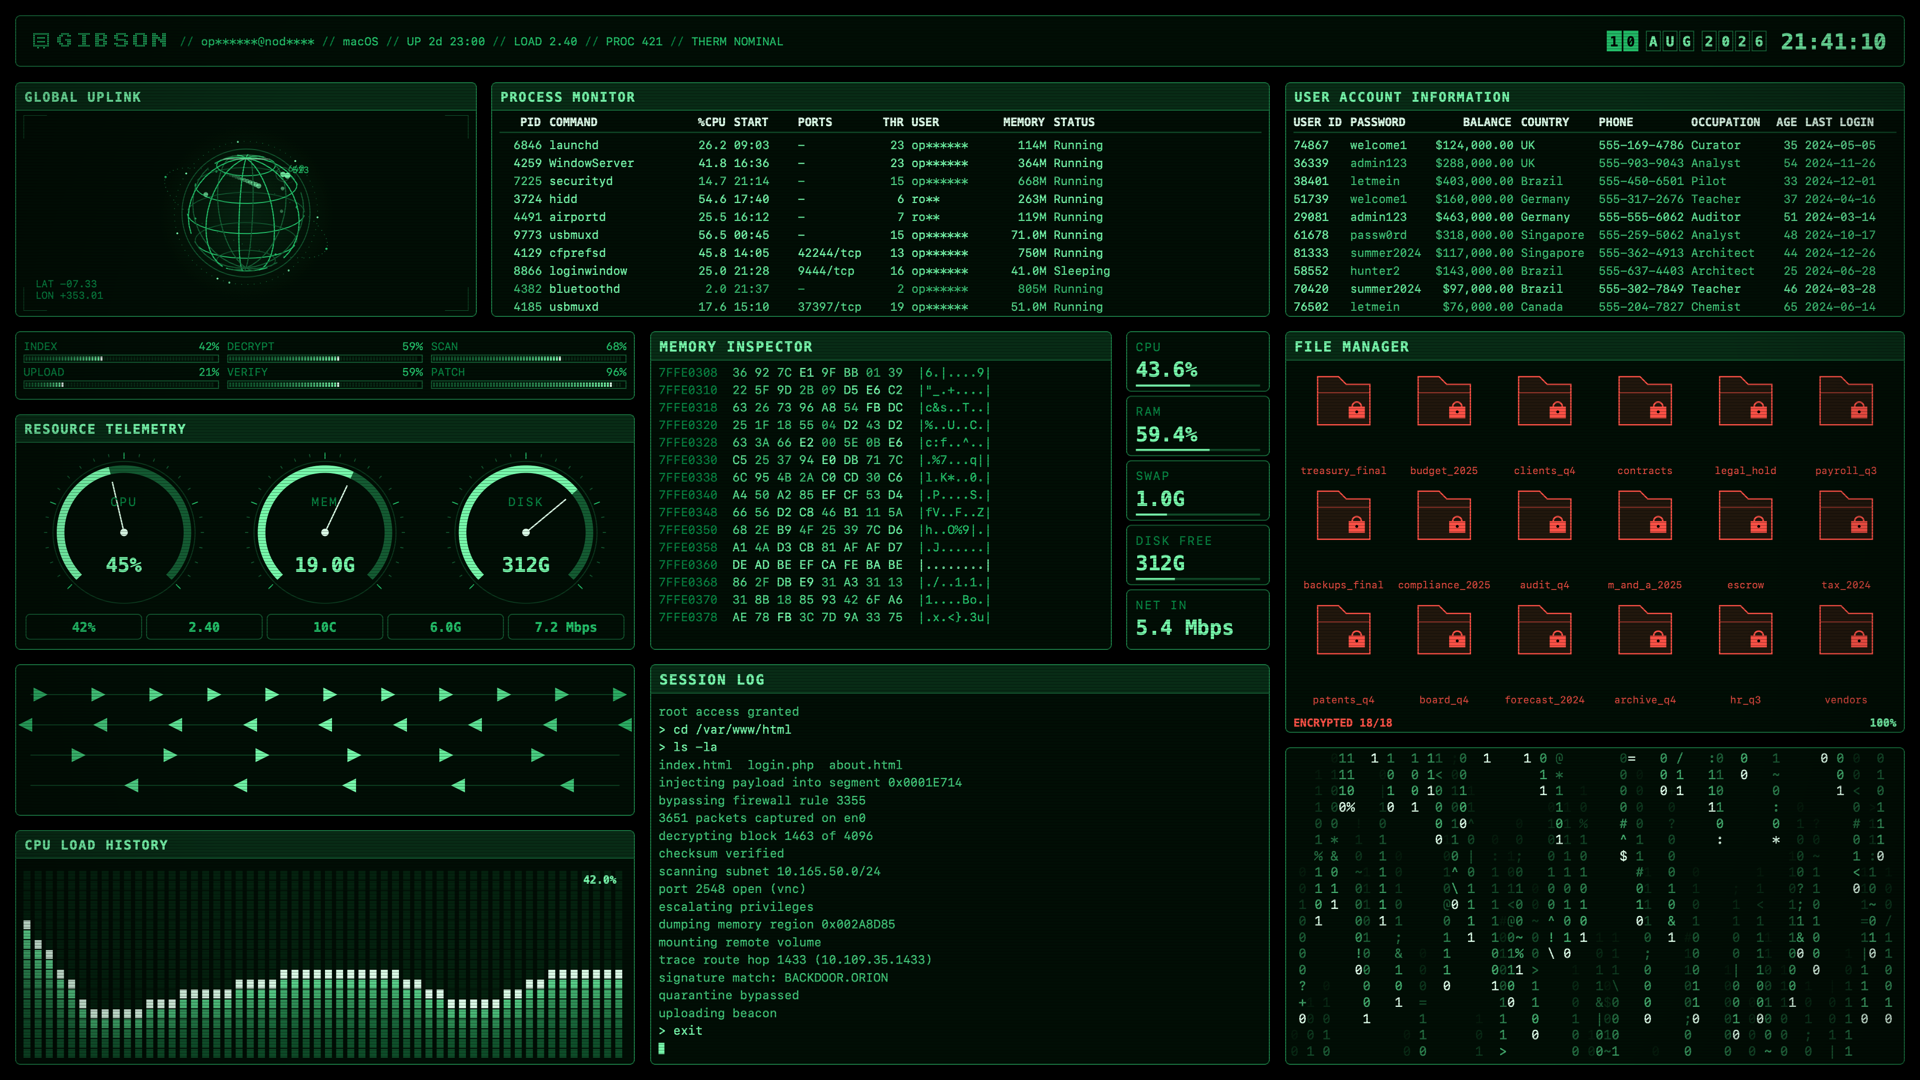Open the patents_q4 locked folder

(1343, 631)
